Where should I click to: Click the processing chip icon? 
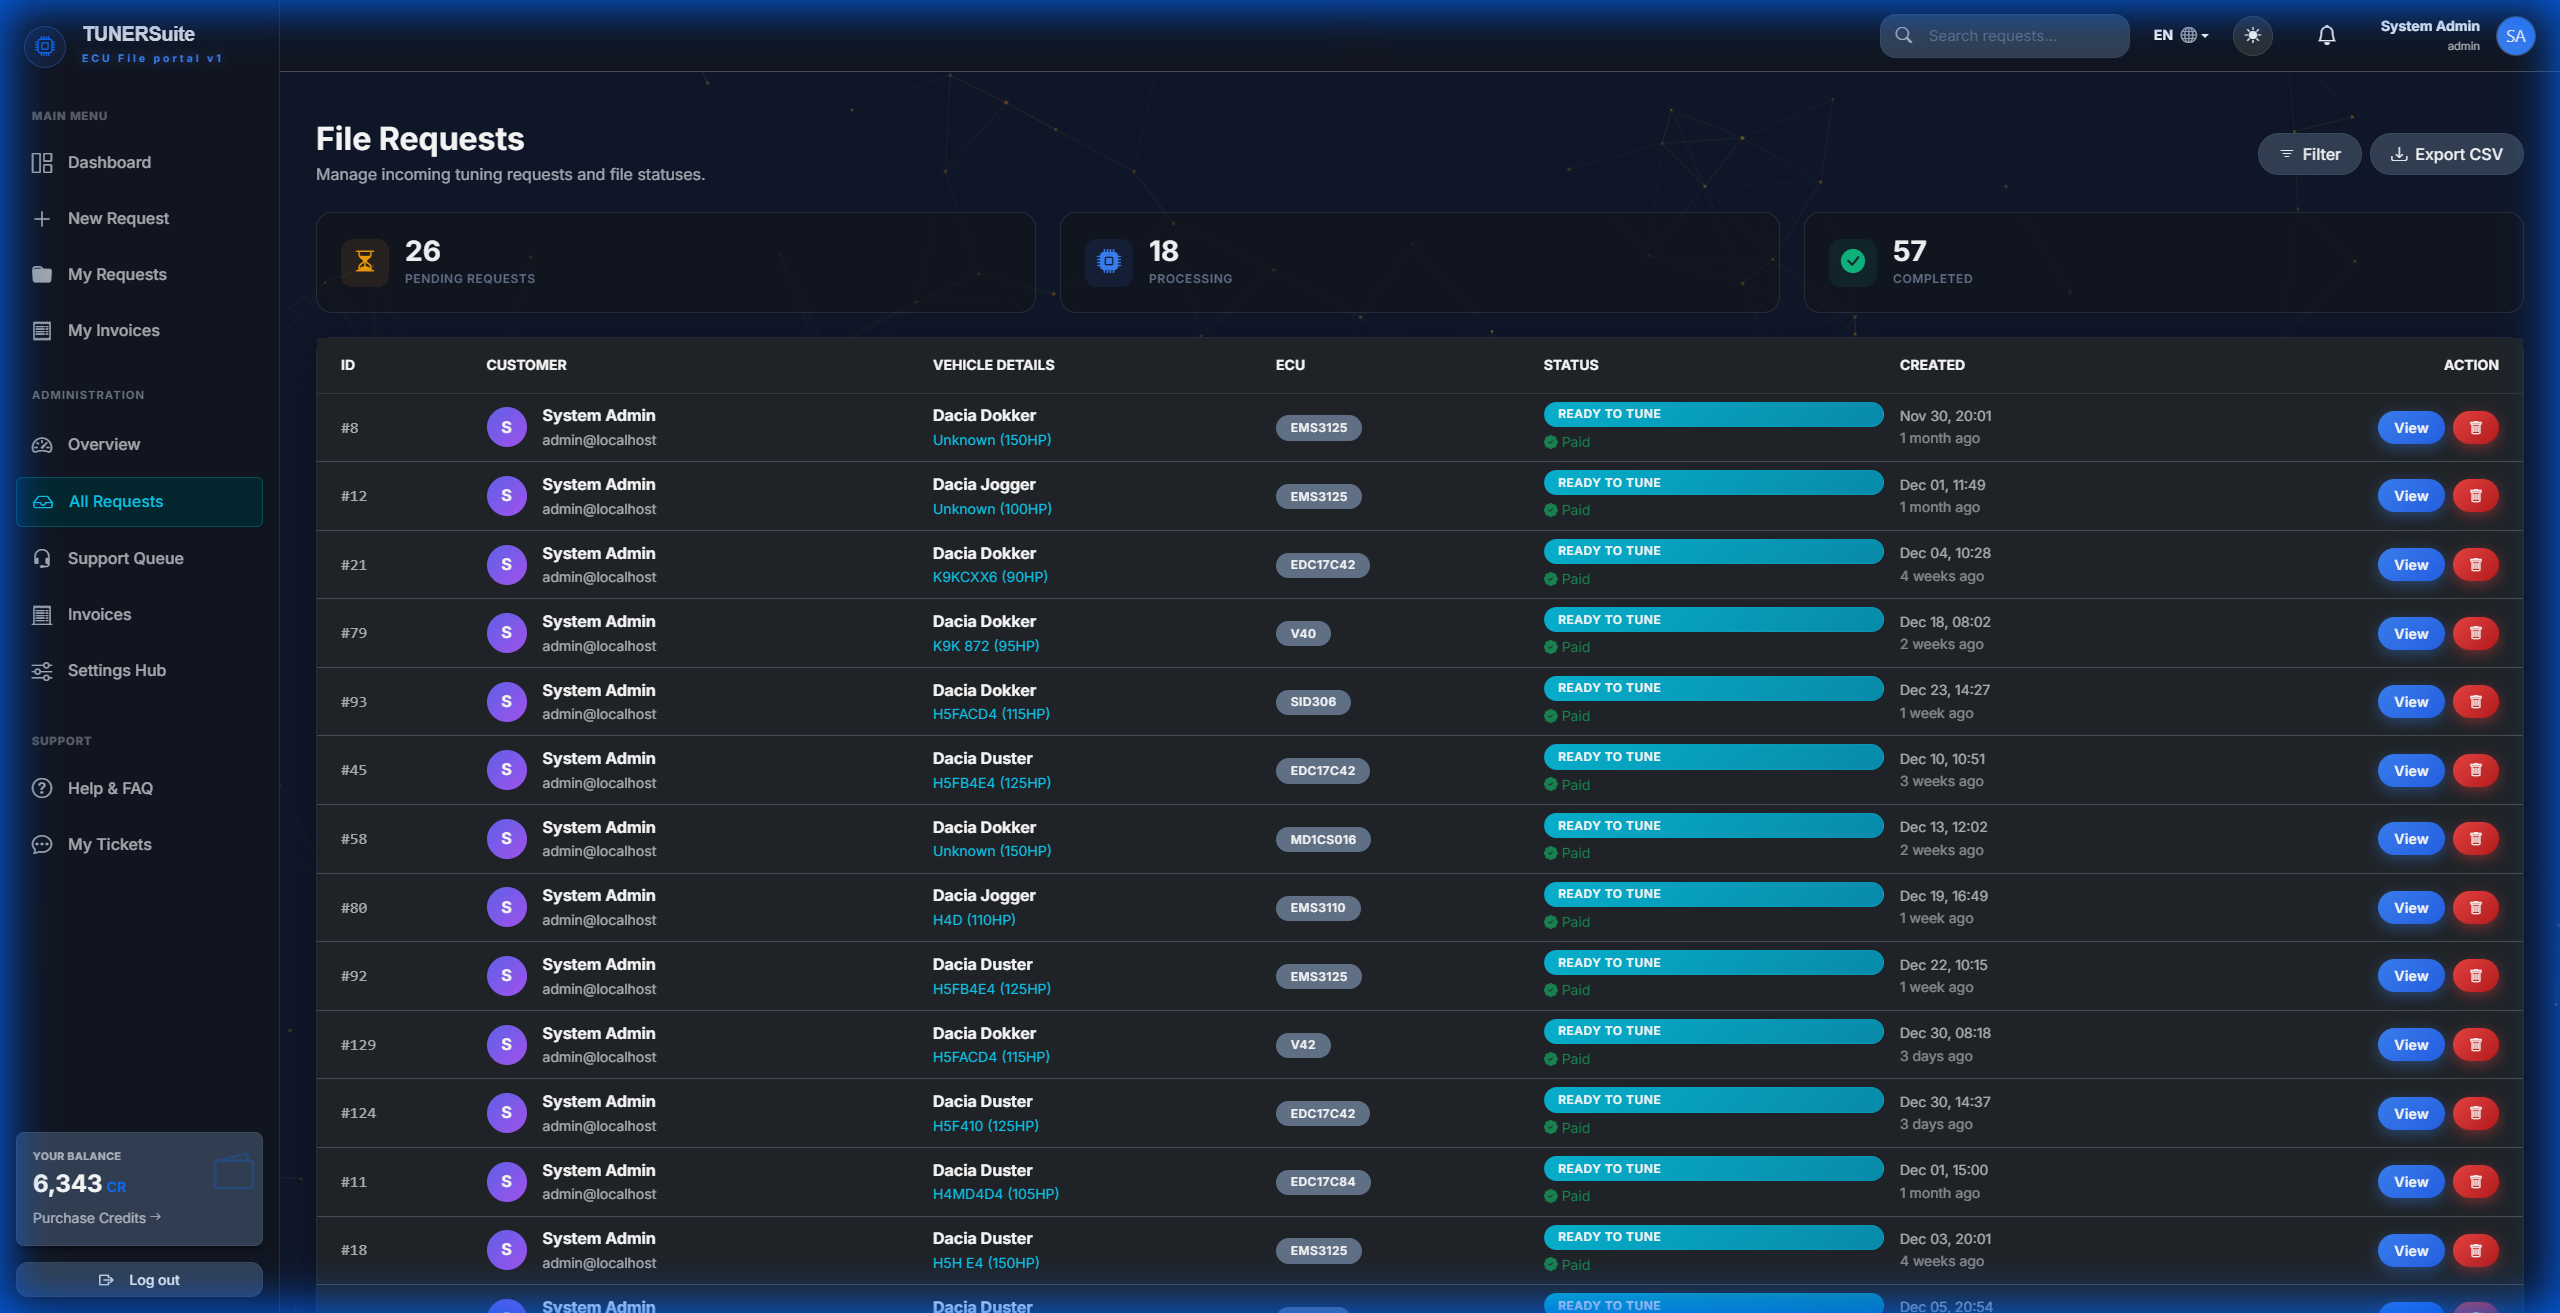[1108, 262]
